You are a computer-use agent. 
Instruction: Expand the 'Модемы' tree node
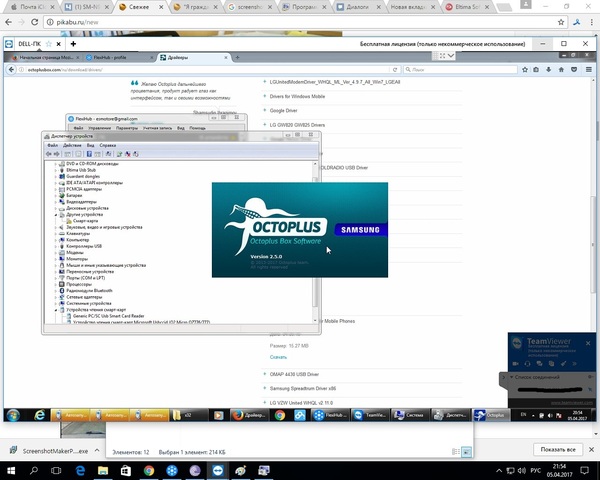tap(55, 253)
